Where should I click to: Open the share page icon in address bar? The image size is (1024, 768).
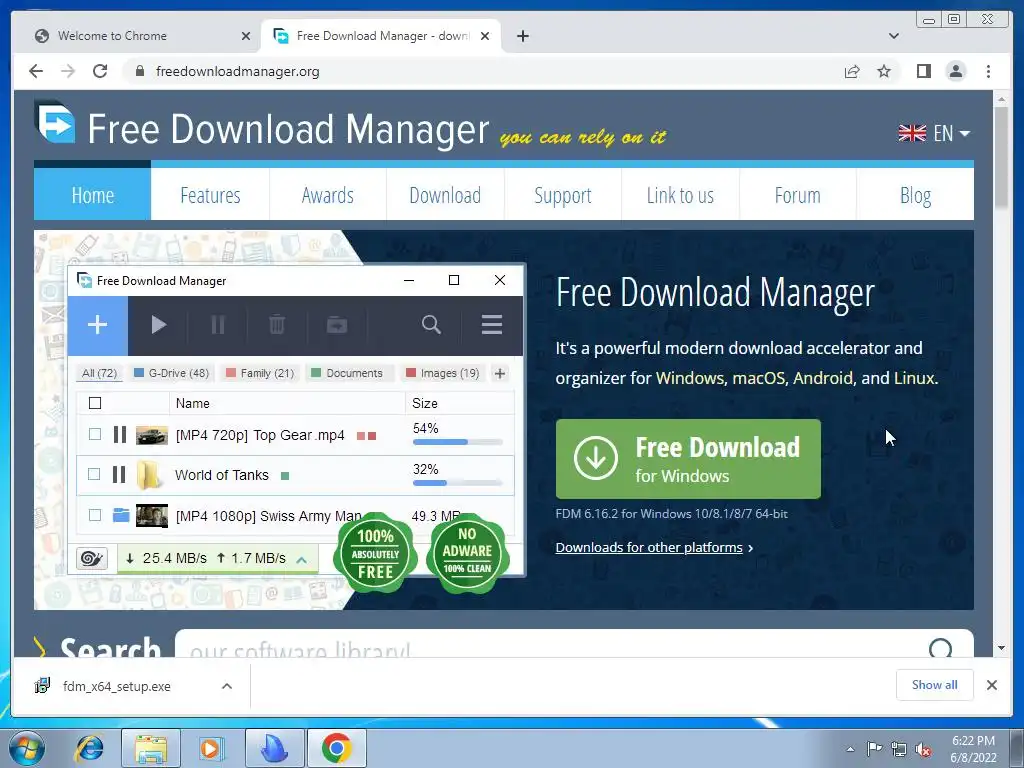852,71
